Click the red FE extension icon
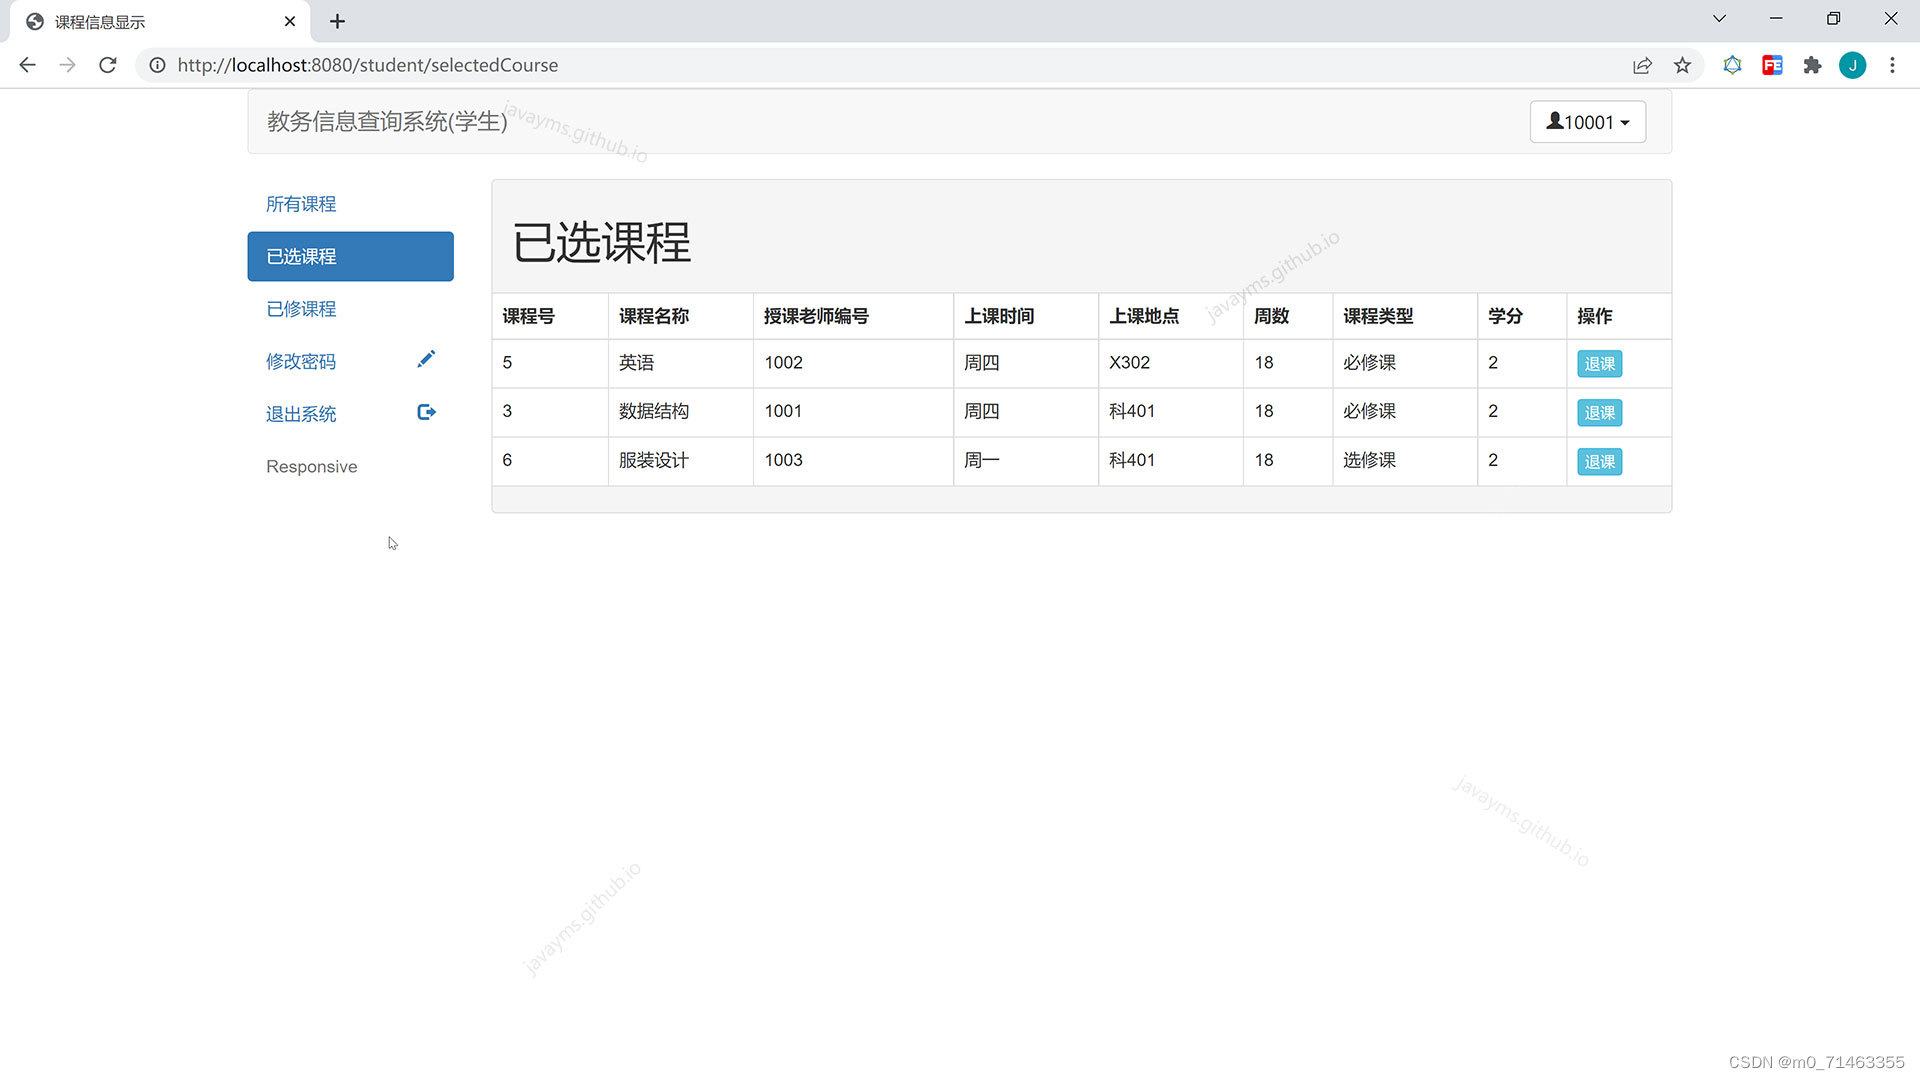The image size is (1920, 1080). pos(1772,65)
